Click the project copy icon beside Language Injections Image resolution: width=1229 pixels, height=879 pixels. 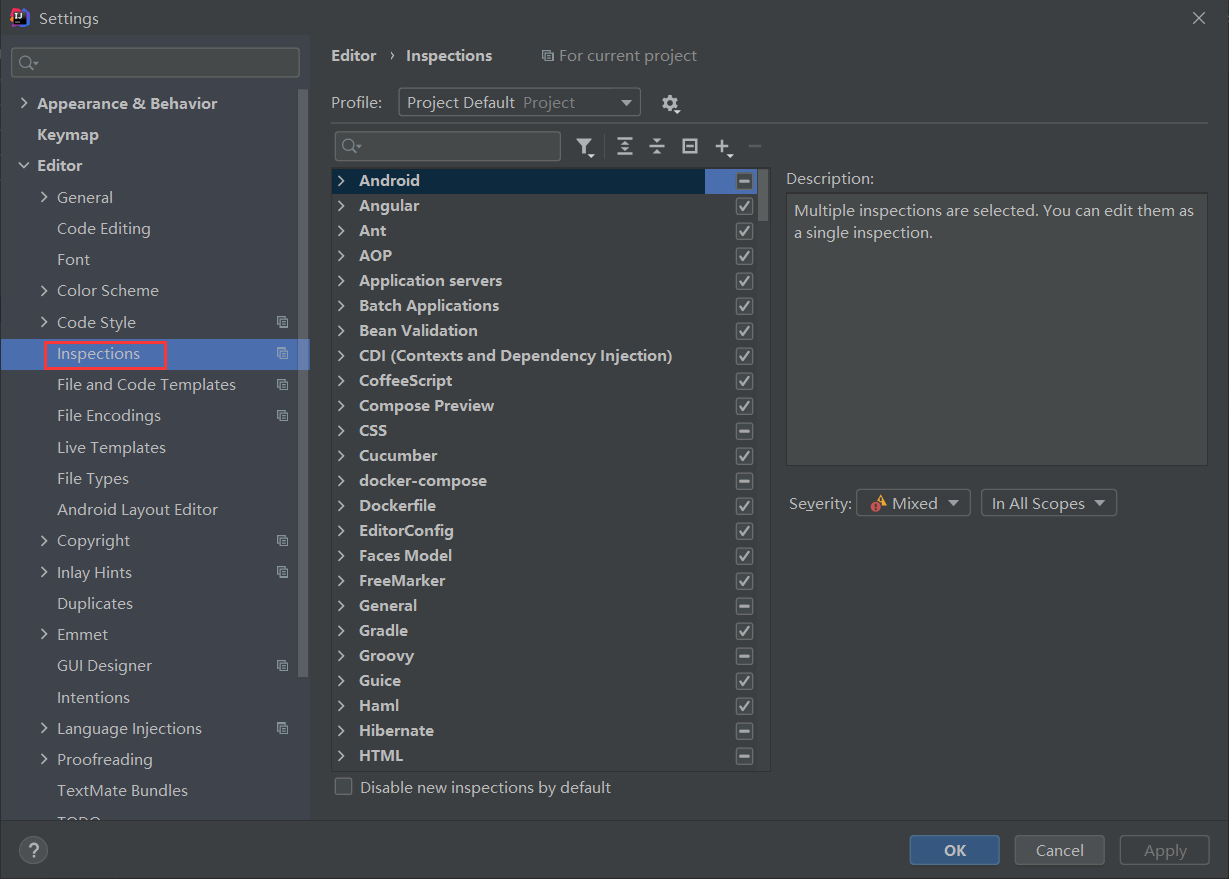point(283,728)
